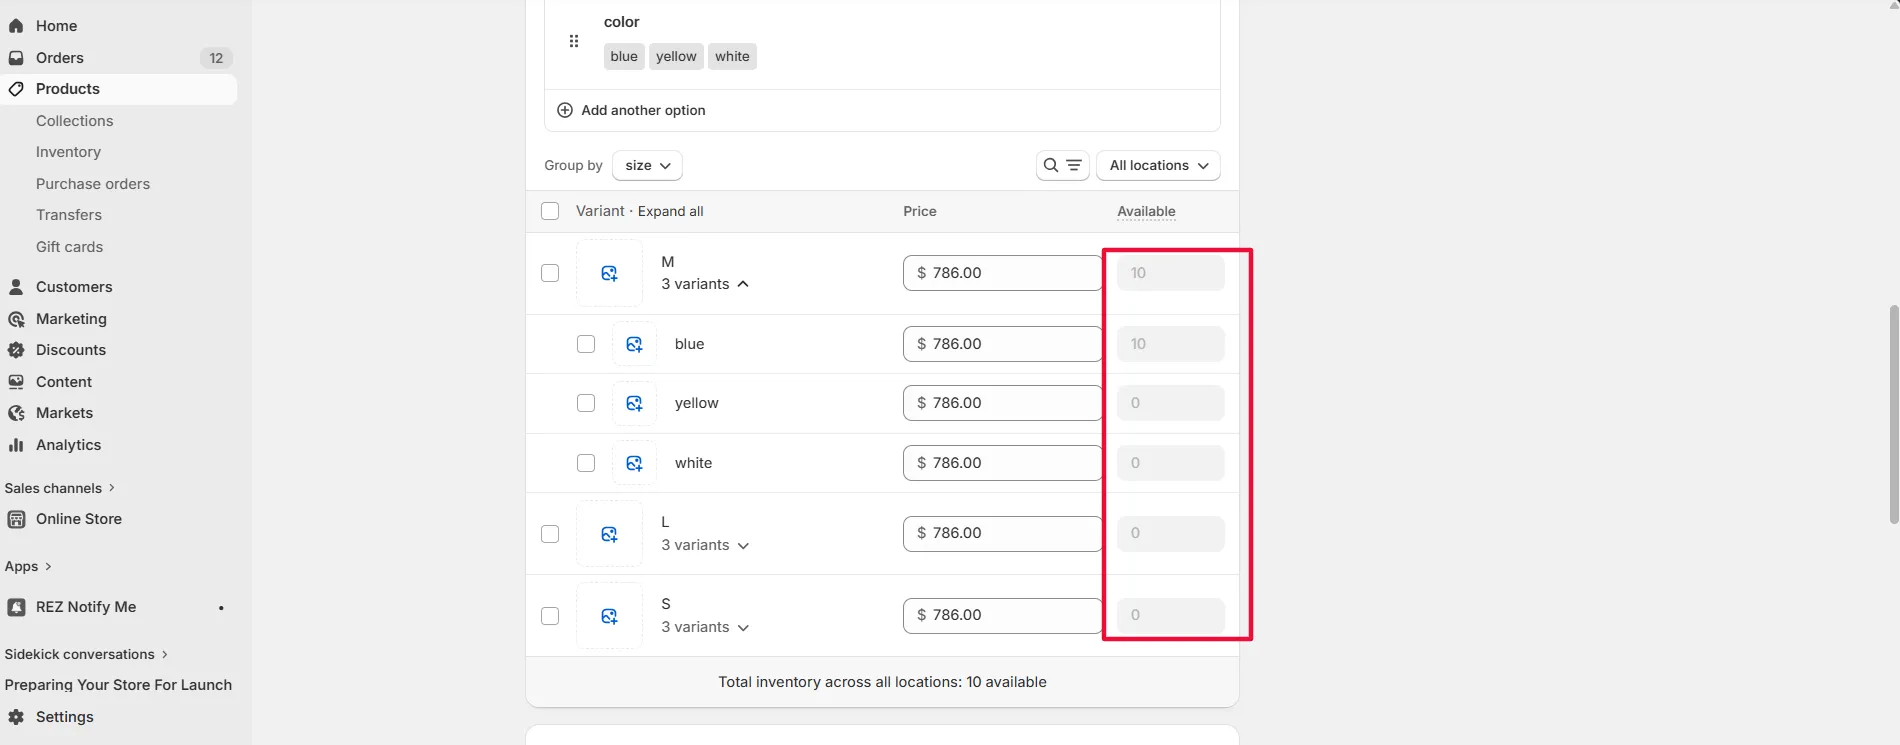
Task: Tick the blue variant checkbox
Action: (x=586, y=344)
